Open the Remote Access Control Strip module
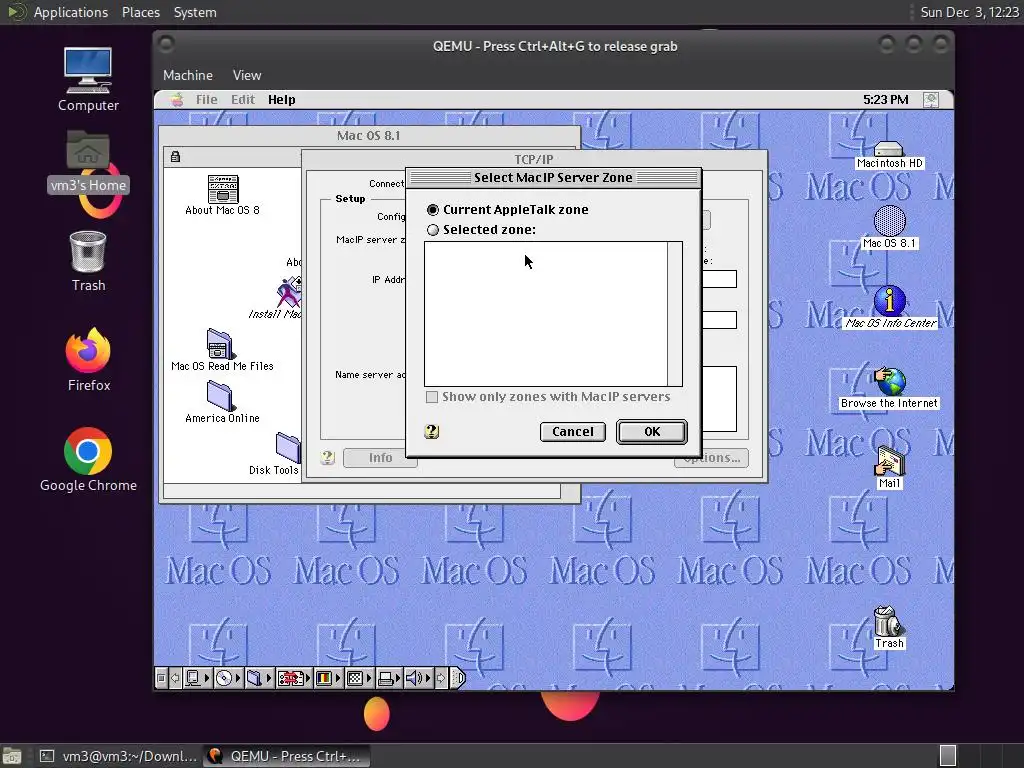Image resolution: width=1024 pixels, height=768 pixels. 294,678
